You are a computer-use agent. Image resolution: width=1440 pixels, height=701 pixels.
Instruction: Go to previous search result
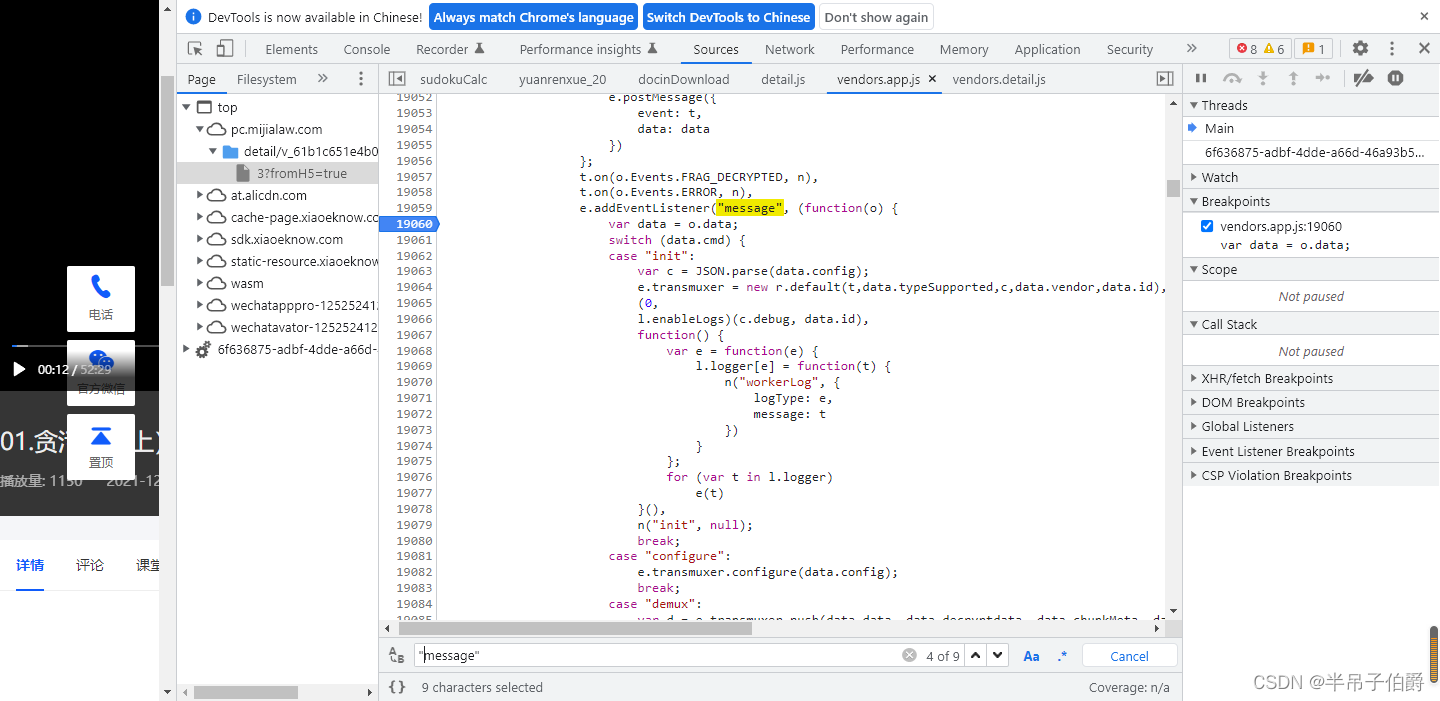(x=976, y=656)
